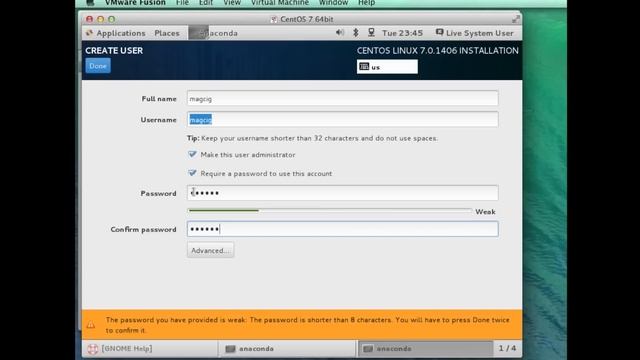The width and height of the screenshot is (640, 360).
Task: Open the View menu in macOS bar
Action: click(232, 3)
